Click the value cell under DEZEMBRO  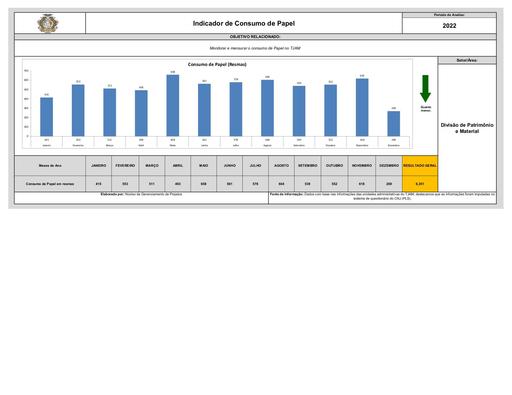click(389, 184)
